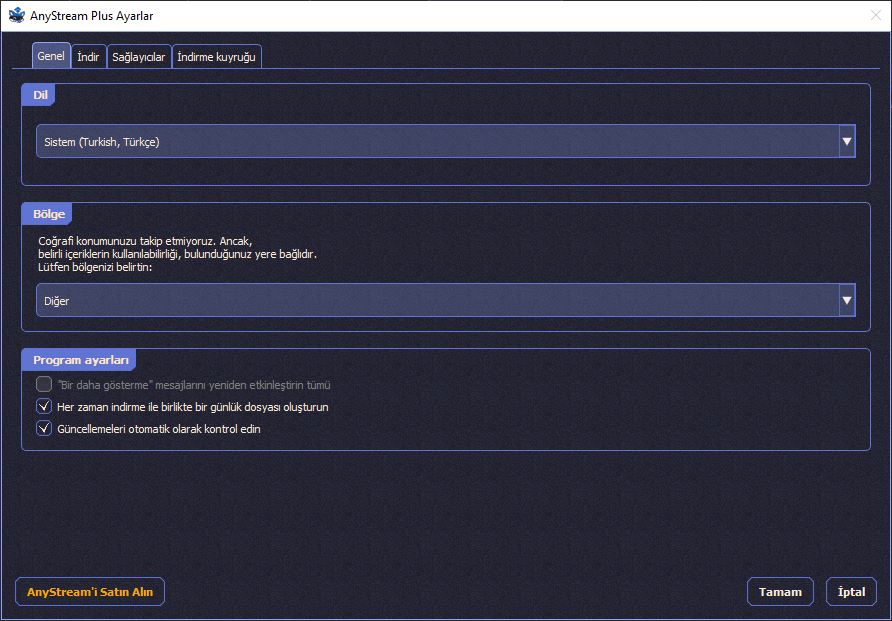The height and width of the screenshot is (621, 892).
Task: Close the AnyStream Plus Ayarlar window
Action: point(876,15)
